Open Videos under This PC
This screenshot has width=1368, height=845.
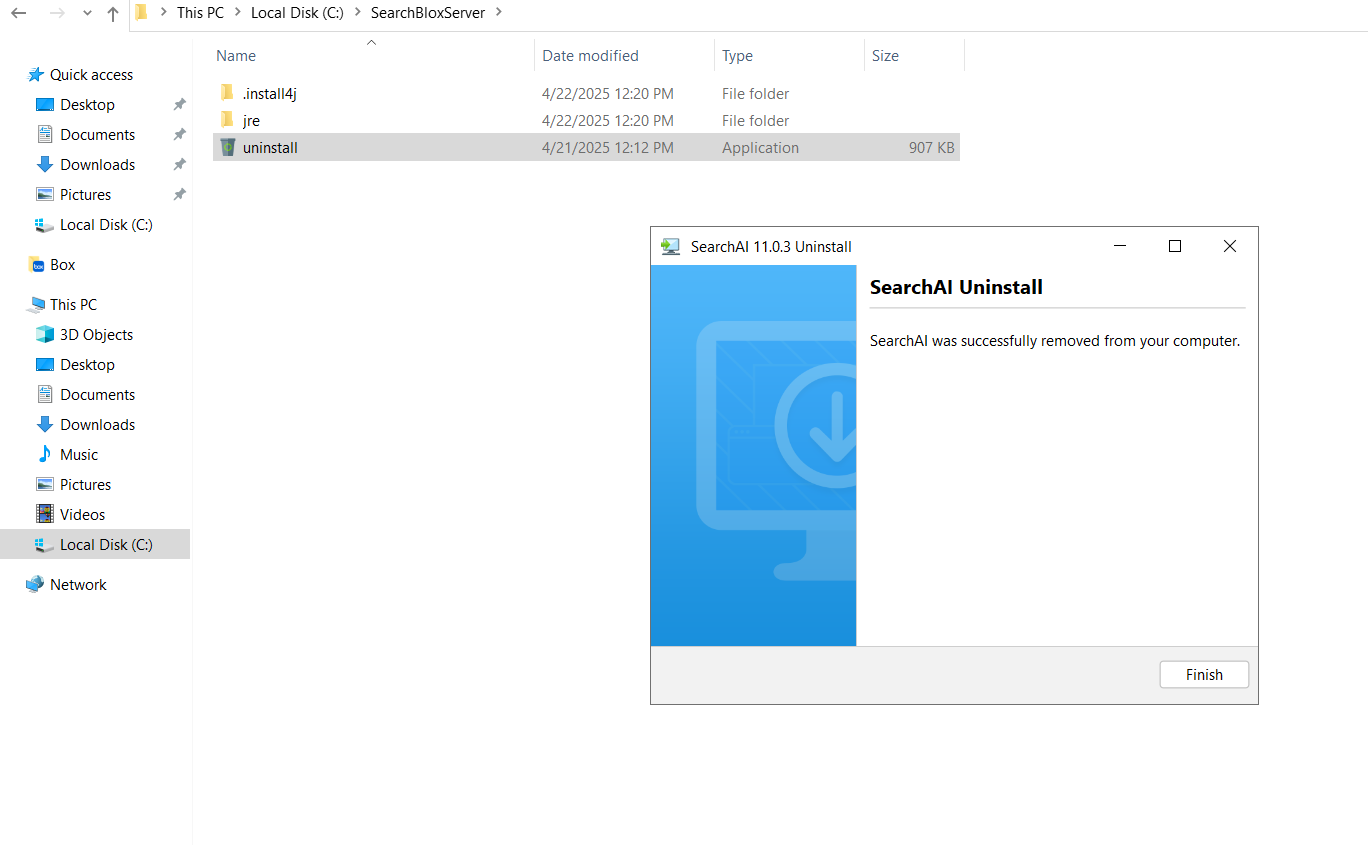[x=82, y=515]
